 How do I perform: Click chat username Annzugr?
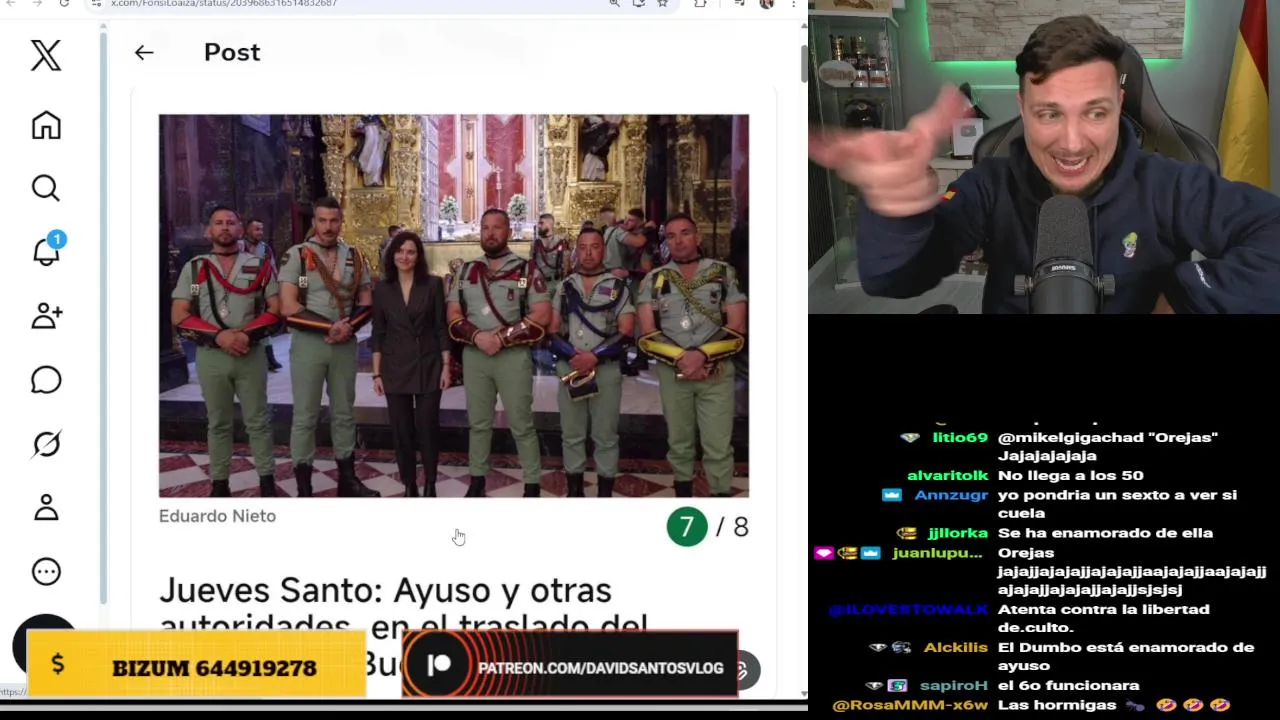click(951, 494)
